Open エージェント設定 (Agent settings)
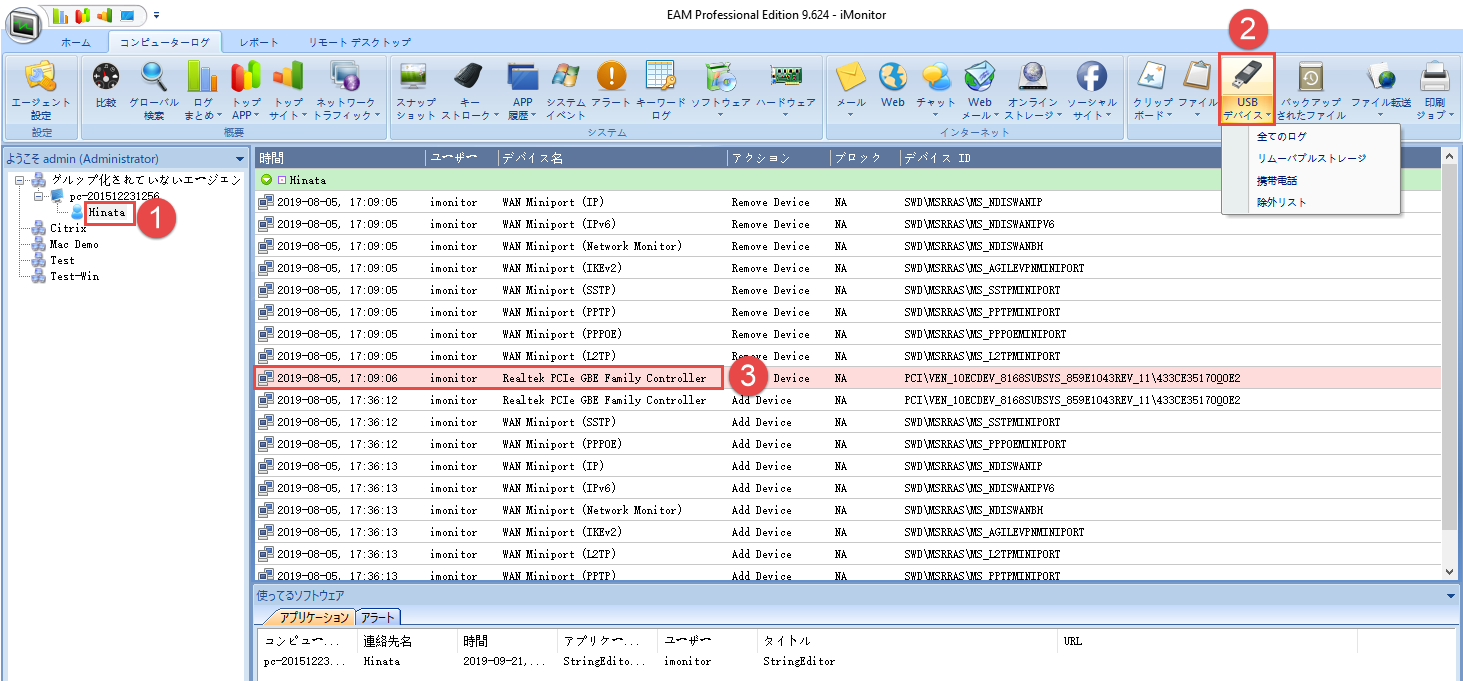Image resolution: width=1463 pixels, height=681 pixels. 41,91
